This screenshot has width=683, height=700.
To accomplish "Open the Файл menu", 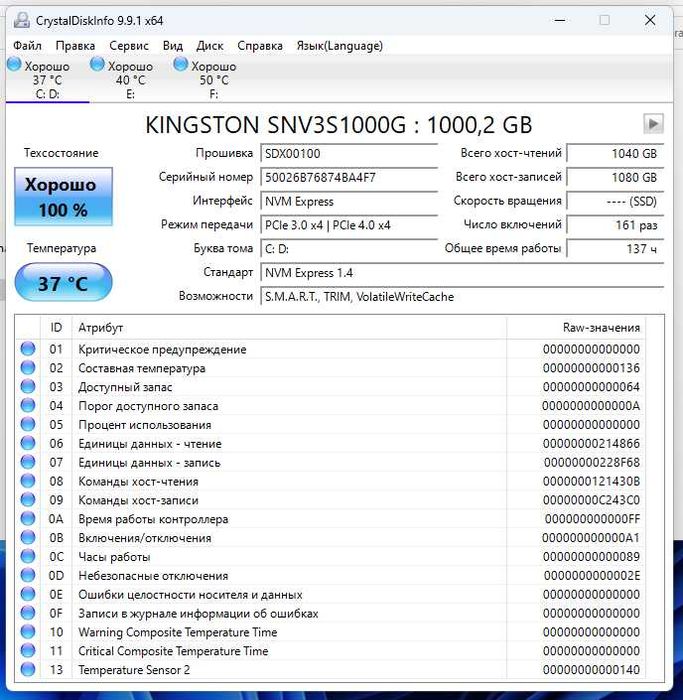I will [x=27, y=46].
